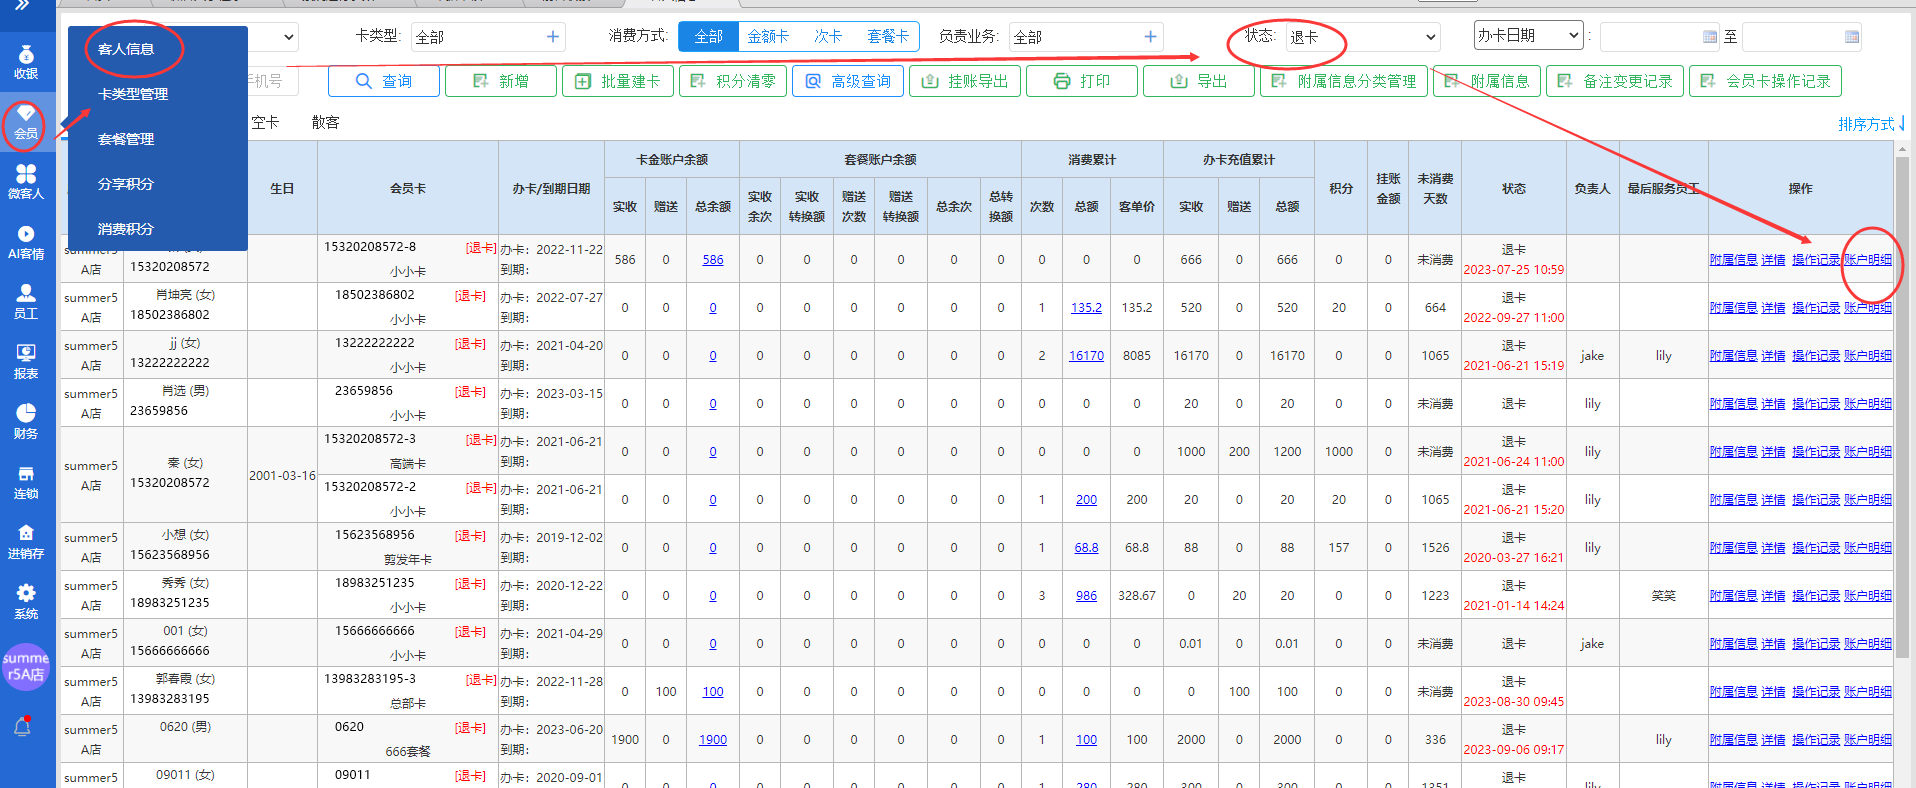The width and height of the screenshot is (1916, 788).
Task: Select 分享积分 in the member menu
Action: click(x=126, y=184)
